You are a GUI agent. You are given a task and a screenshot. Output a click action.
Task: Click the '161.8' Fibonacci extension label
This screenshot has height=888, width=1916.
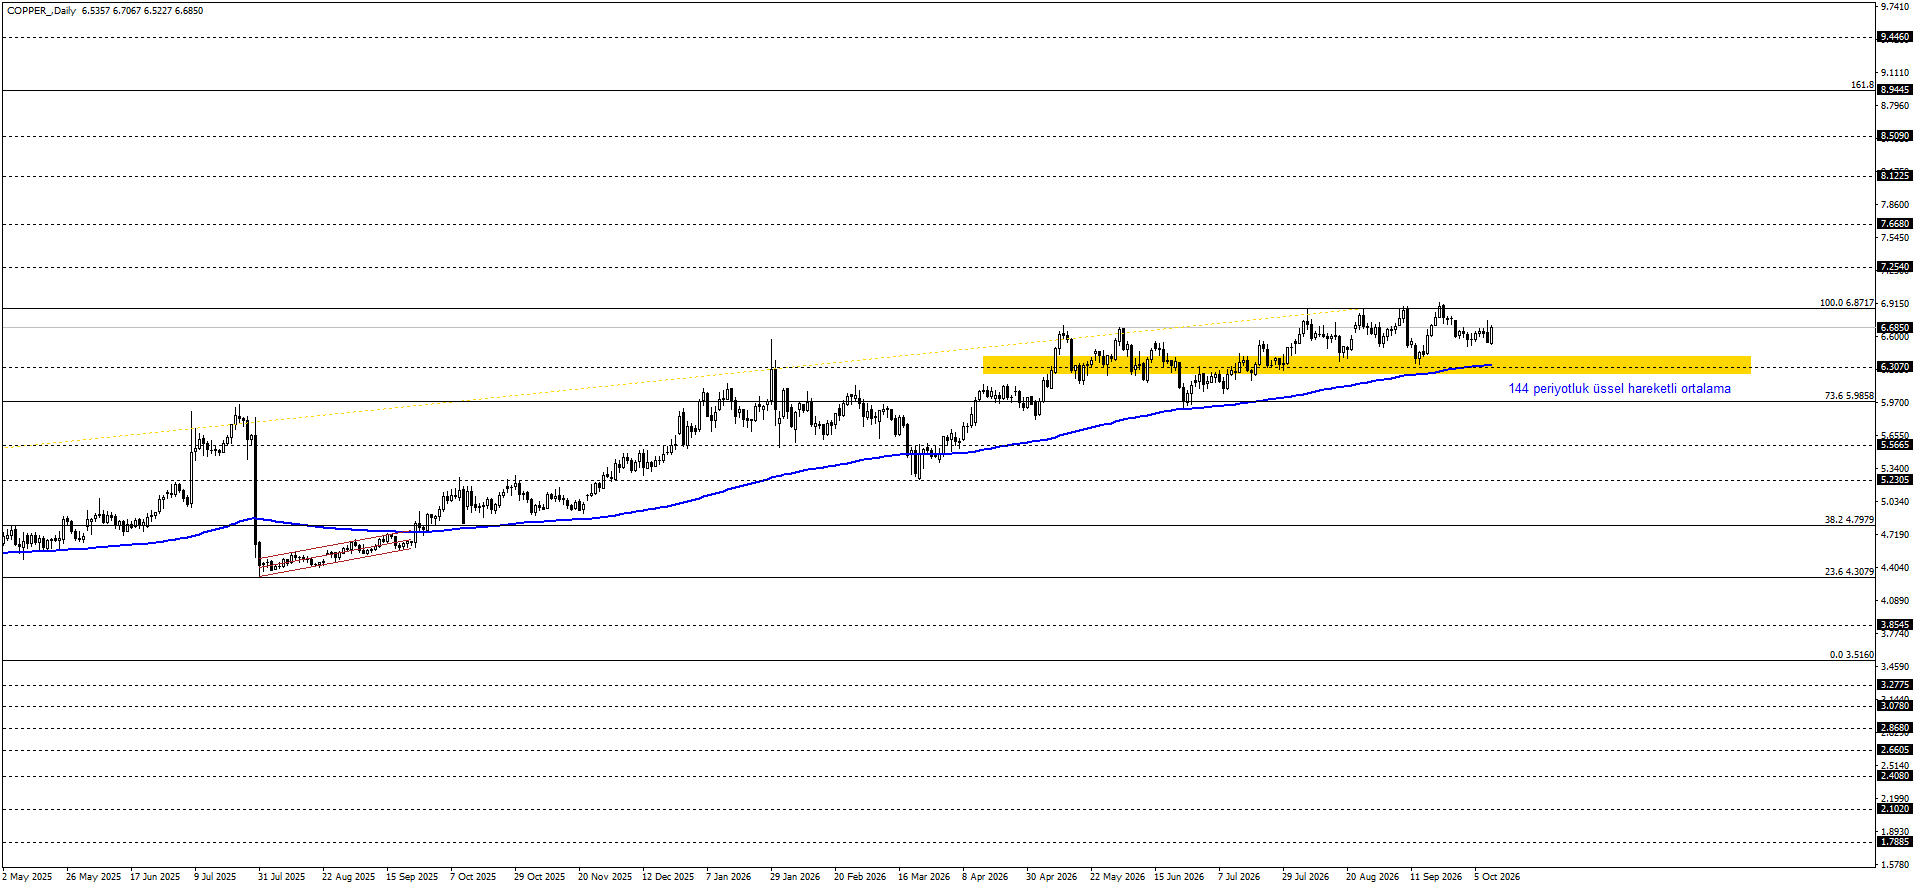click(1862, 85)
